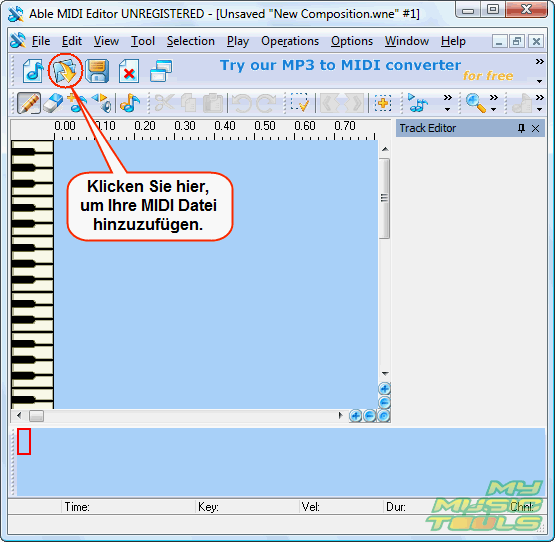Open the play toolbar options dropdown arrow

tap(447, 109)
